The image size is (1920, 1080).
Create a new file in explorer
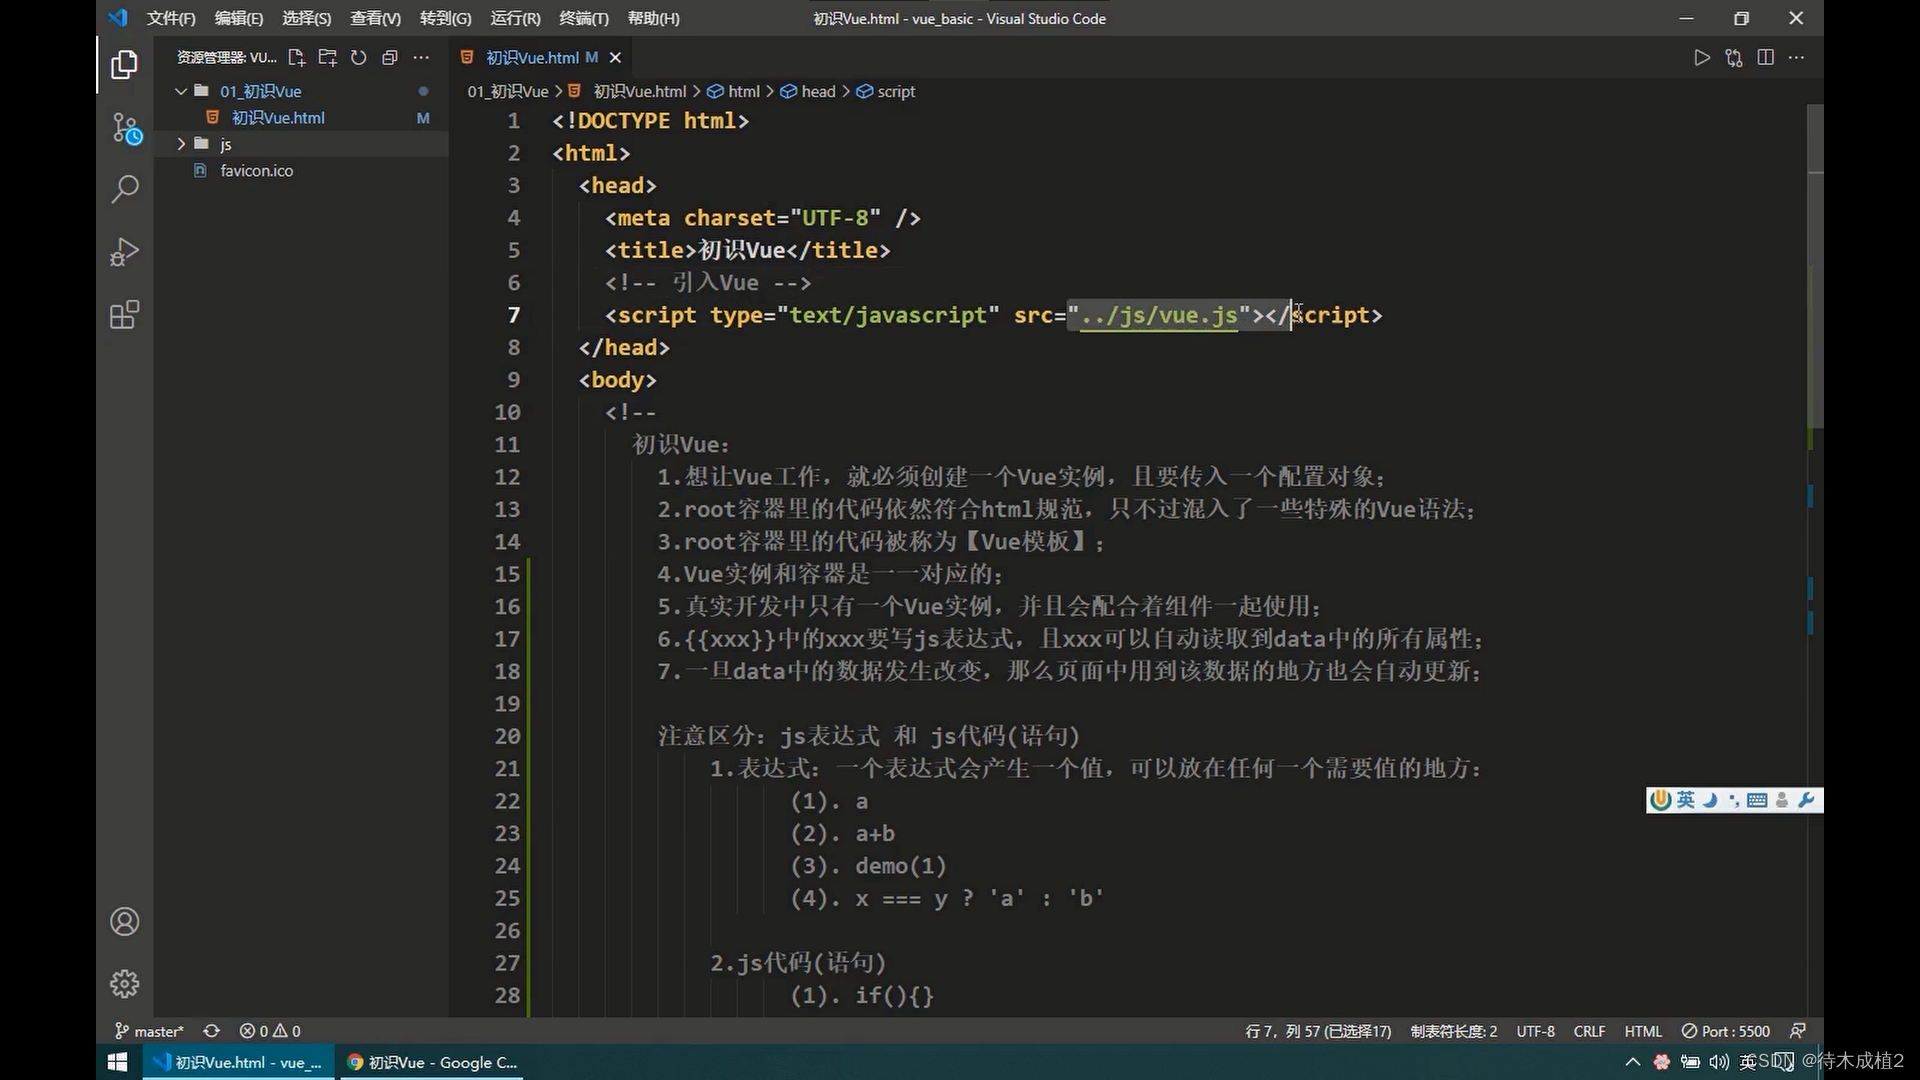tap(296, 58)
